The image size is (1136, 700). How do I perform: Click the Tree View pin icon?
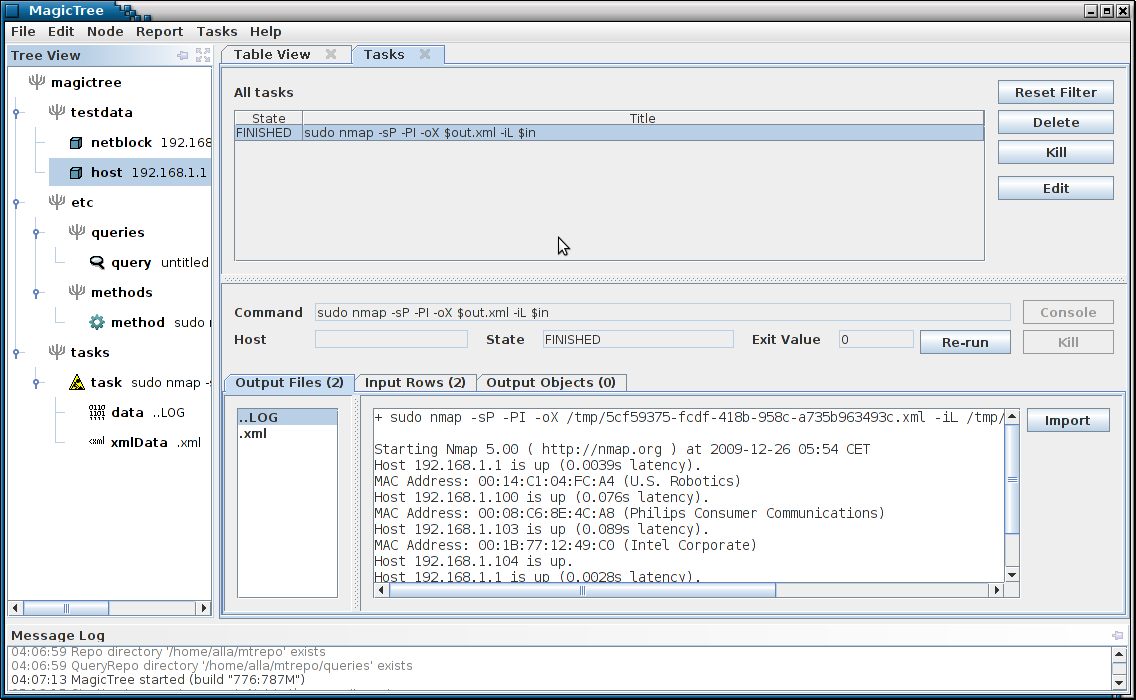tap(183, 55)
